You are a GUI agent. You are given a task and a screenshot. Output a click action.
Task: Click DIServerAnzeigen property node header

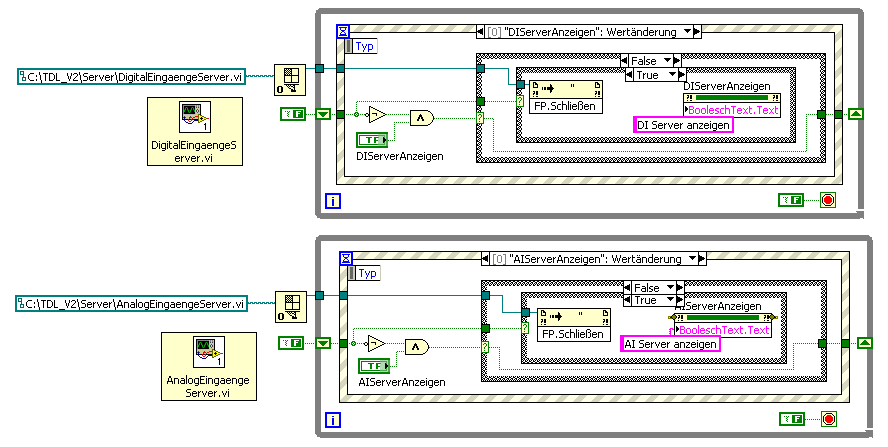pyautogui.click(x=732, y=98)
